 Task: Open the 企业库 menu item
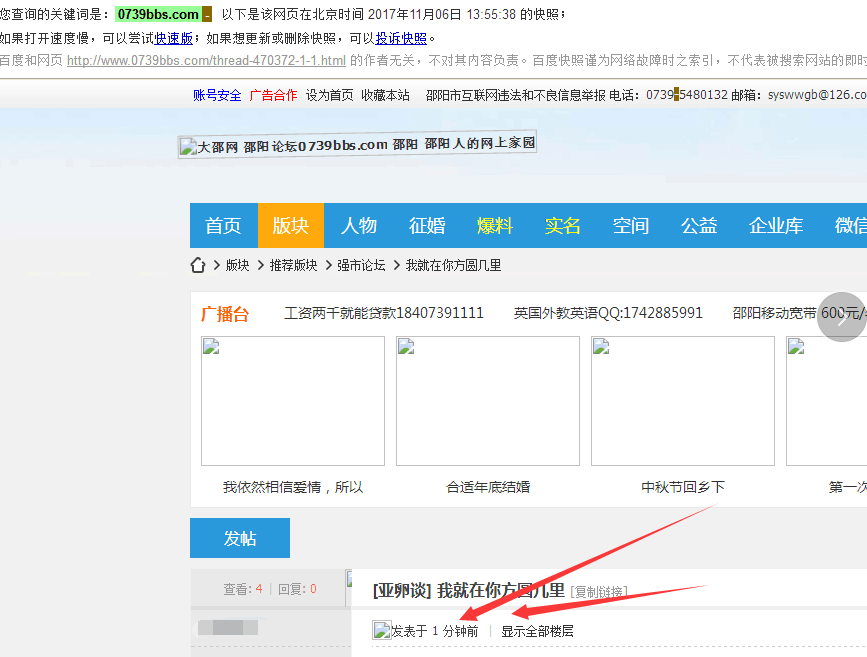coord(776,226)
